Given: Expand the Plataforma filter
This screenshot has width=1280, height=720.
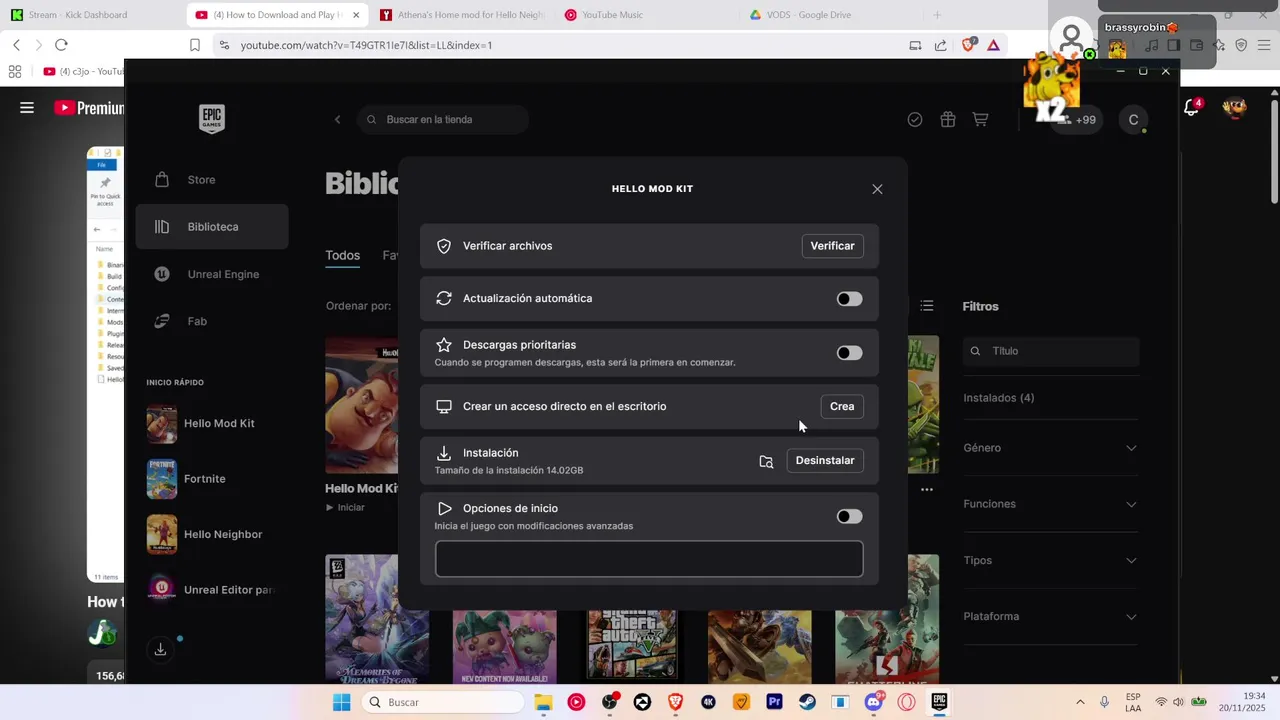Looking at the screenshot, I should (1050, 616).
